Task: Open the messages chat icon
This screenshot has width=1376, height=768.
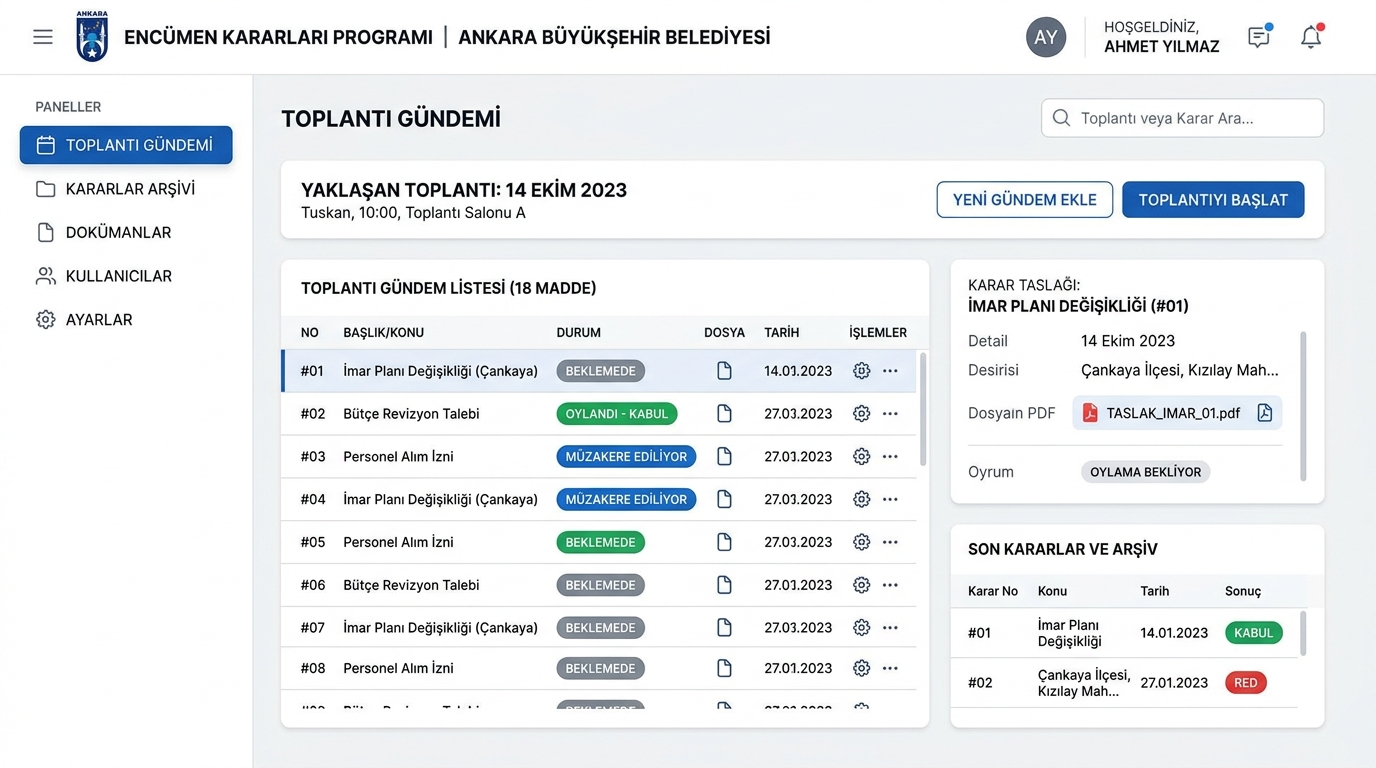Action: 1259,37
